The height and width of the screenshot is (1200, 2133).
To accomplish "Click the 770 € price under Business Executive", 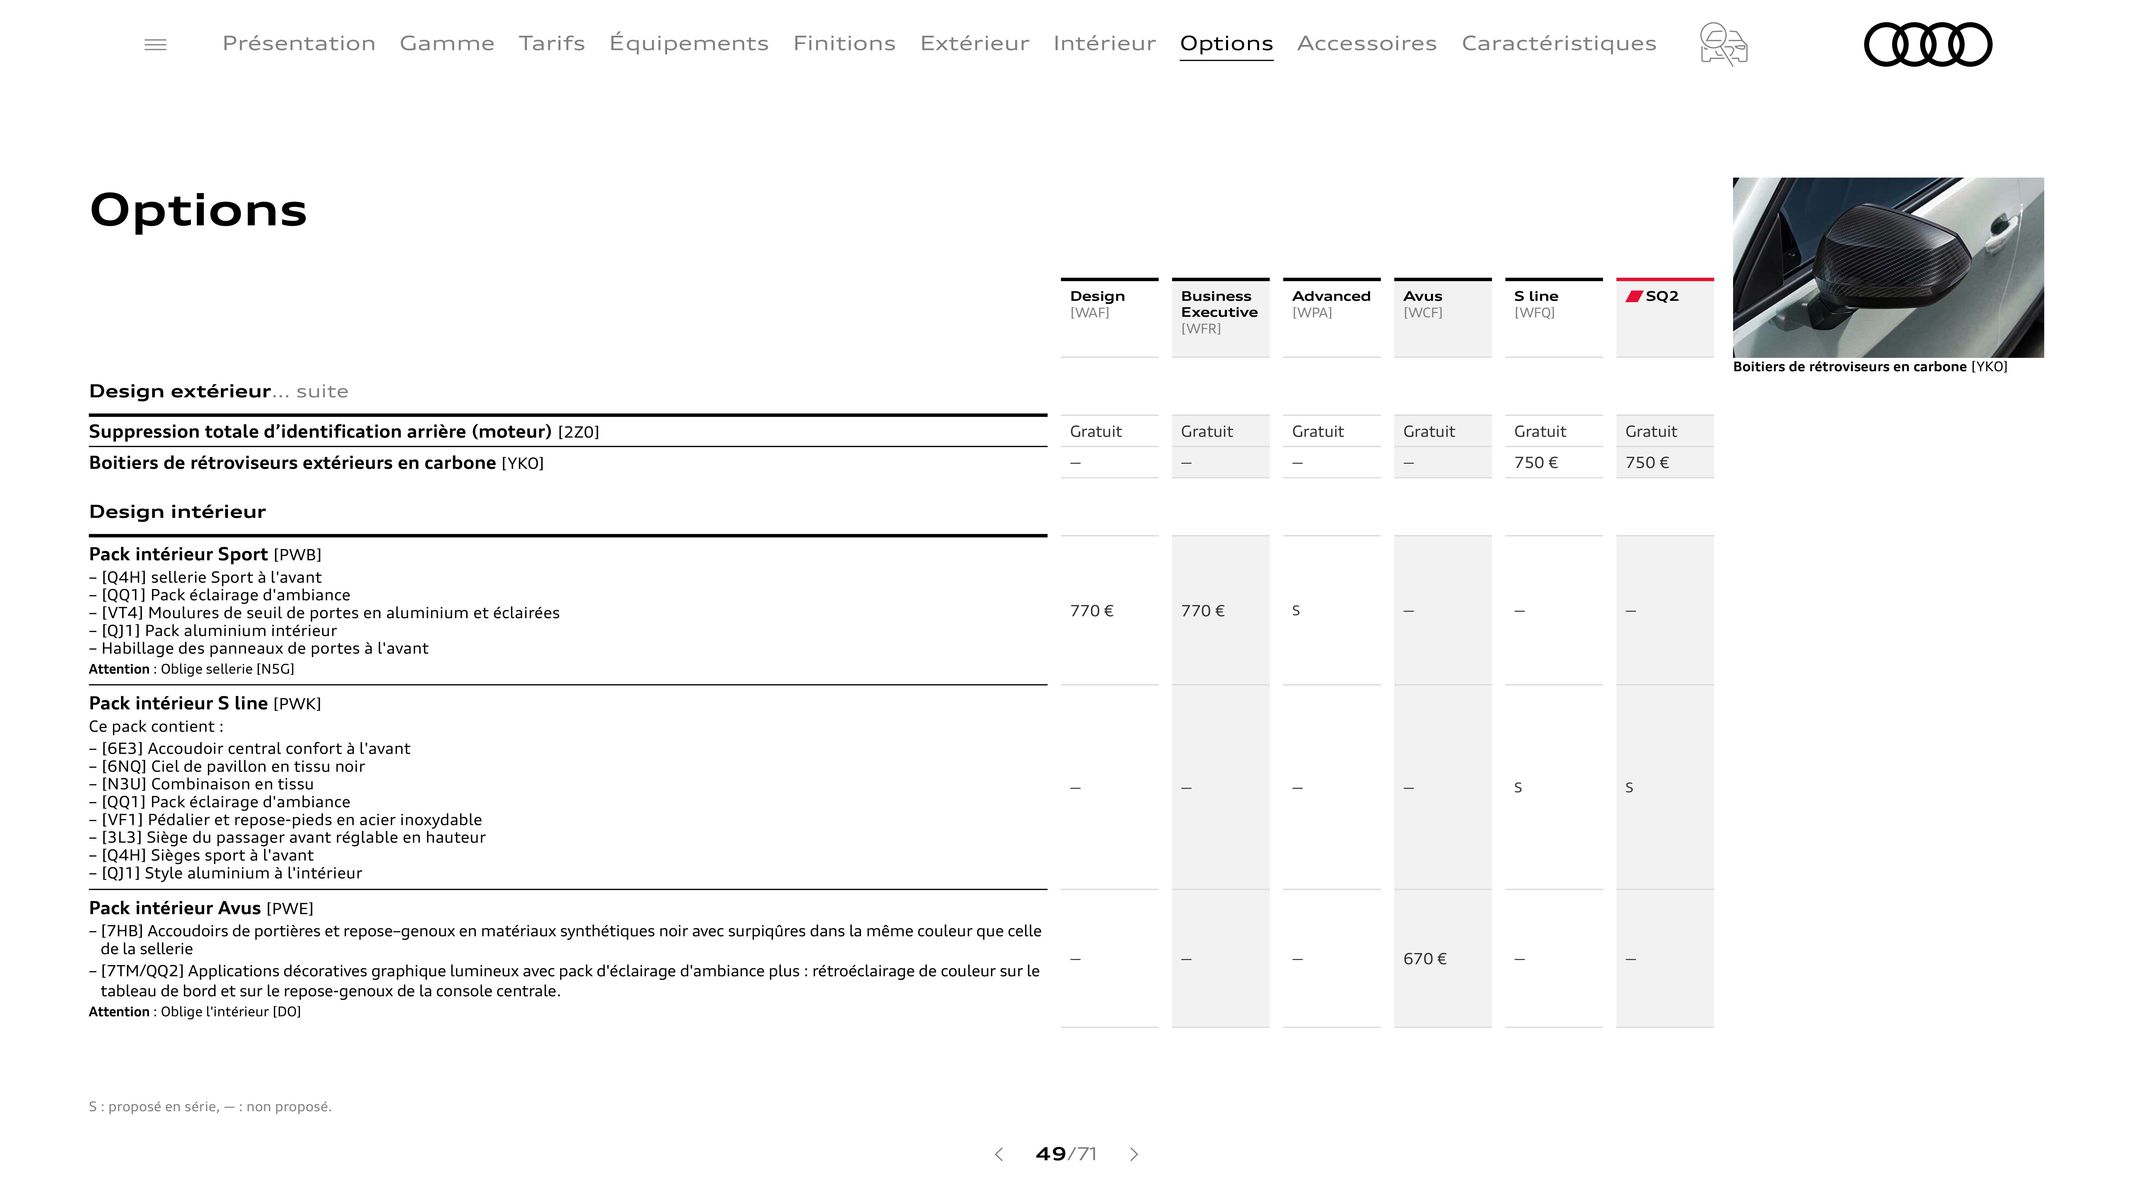I will click(1202, 610).
